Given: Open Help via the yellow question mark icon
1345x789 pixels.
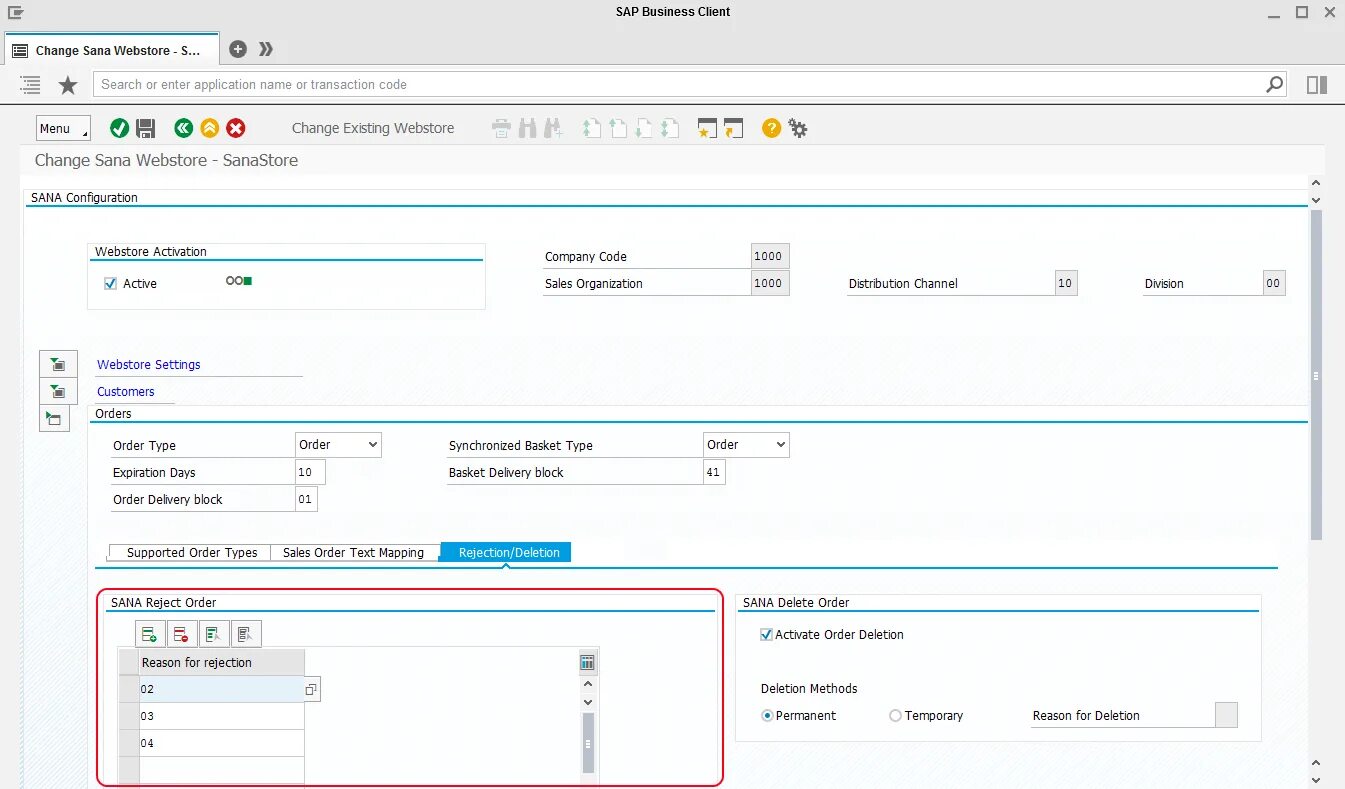Looking at the screenshot, I should click(x=769, y=128).
